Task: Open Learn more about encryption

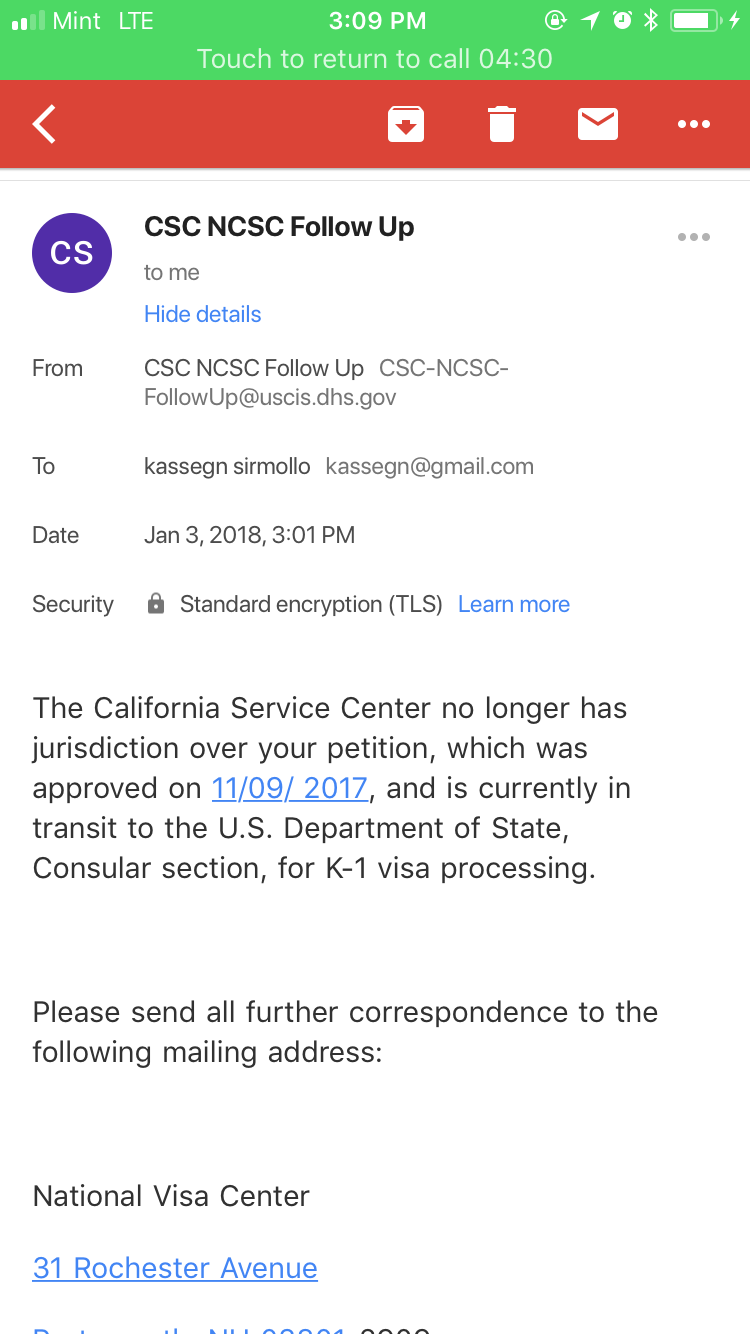Action: [x=514, y=604]
